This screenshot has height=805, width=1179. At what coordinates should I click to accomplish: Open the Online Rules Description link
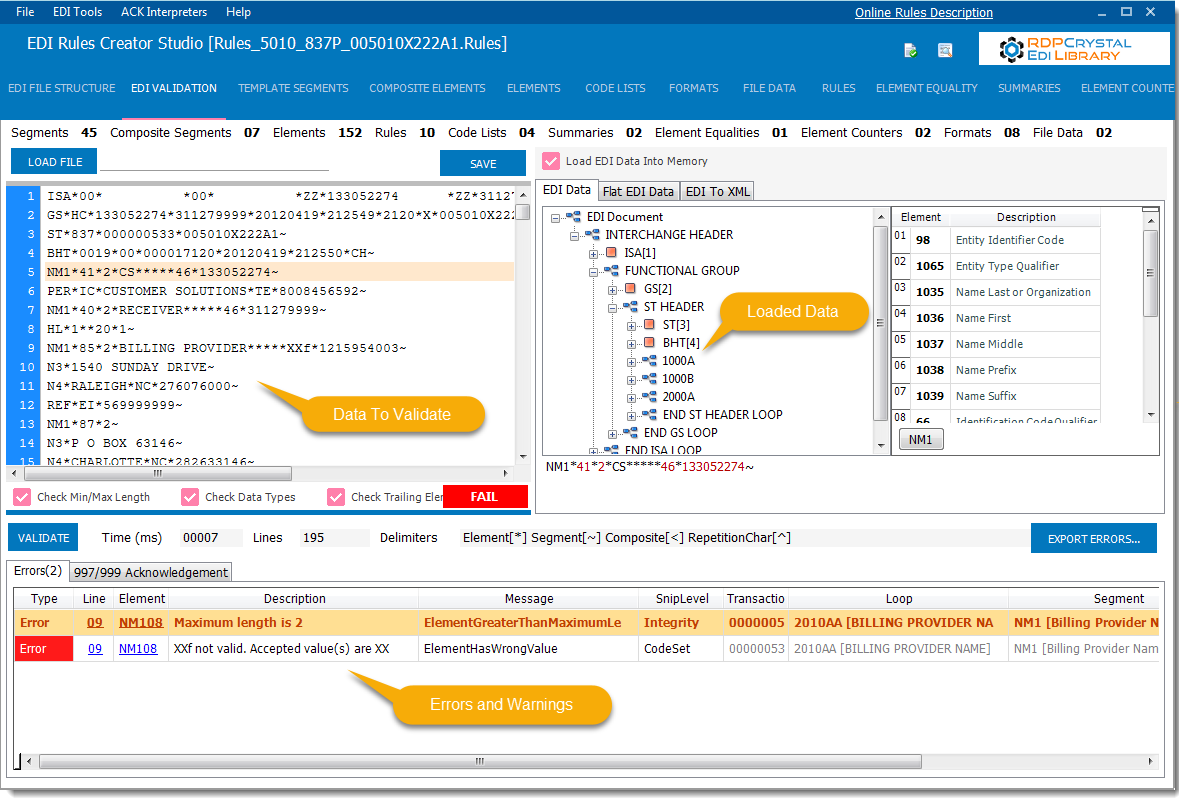(923, 13)
